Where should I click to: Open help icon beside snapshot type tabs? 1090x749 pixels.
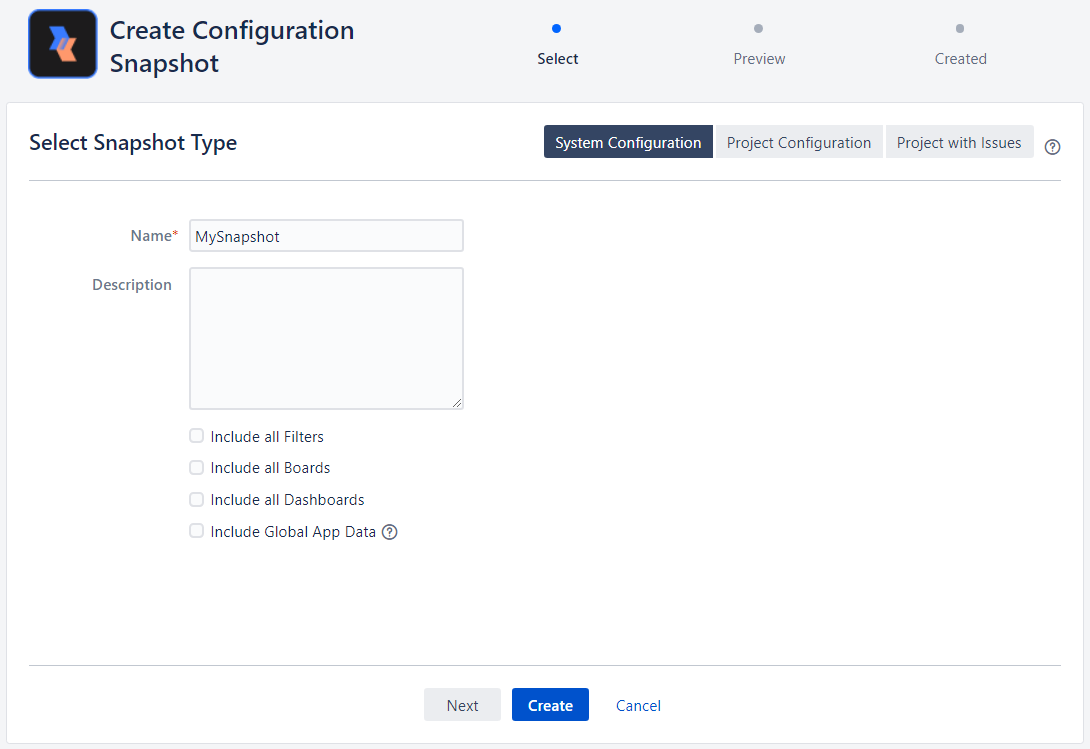(x=1052, y=147)
